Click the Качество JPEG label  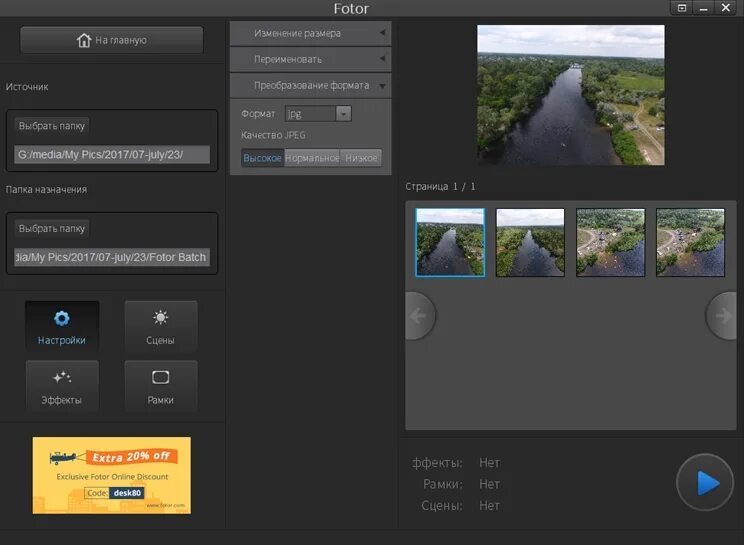pyautogui.click(x=273, y=135)
